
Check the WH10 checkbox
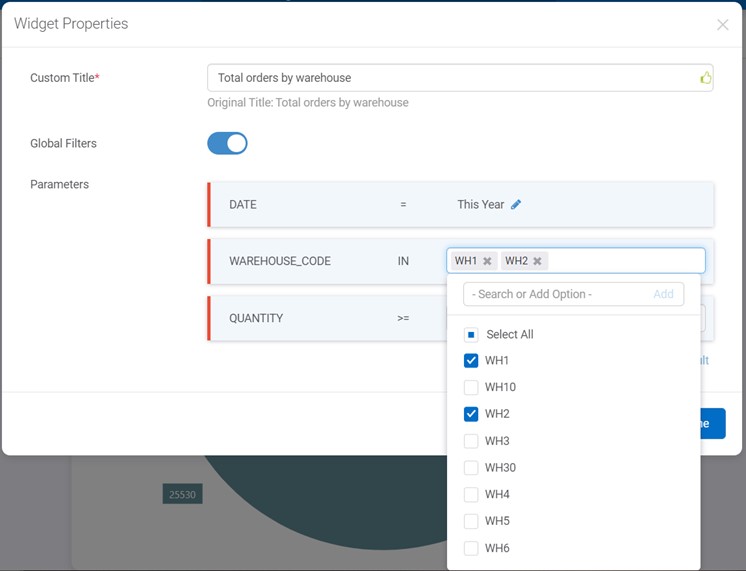coord(471,388)
